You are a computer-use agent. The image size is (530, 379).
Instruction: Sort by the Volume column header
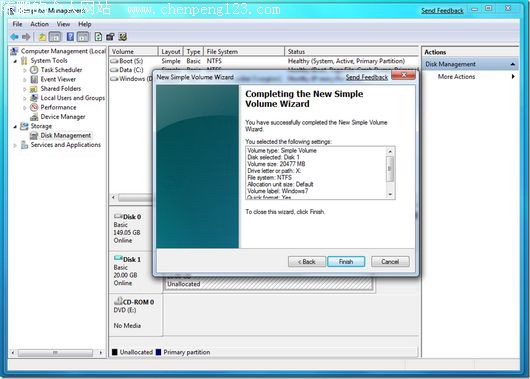tap(133, 51)
